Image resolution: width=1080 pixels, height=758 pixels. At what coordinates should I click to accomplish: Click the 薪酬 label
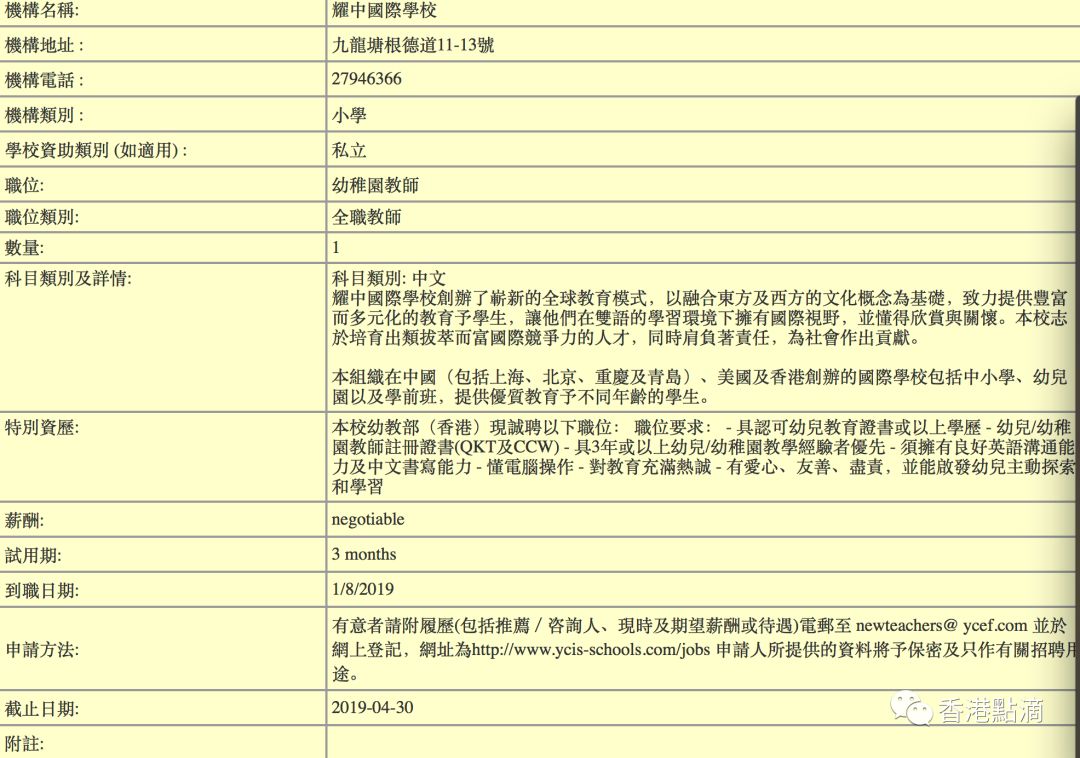(x=24, y=520)
